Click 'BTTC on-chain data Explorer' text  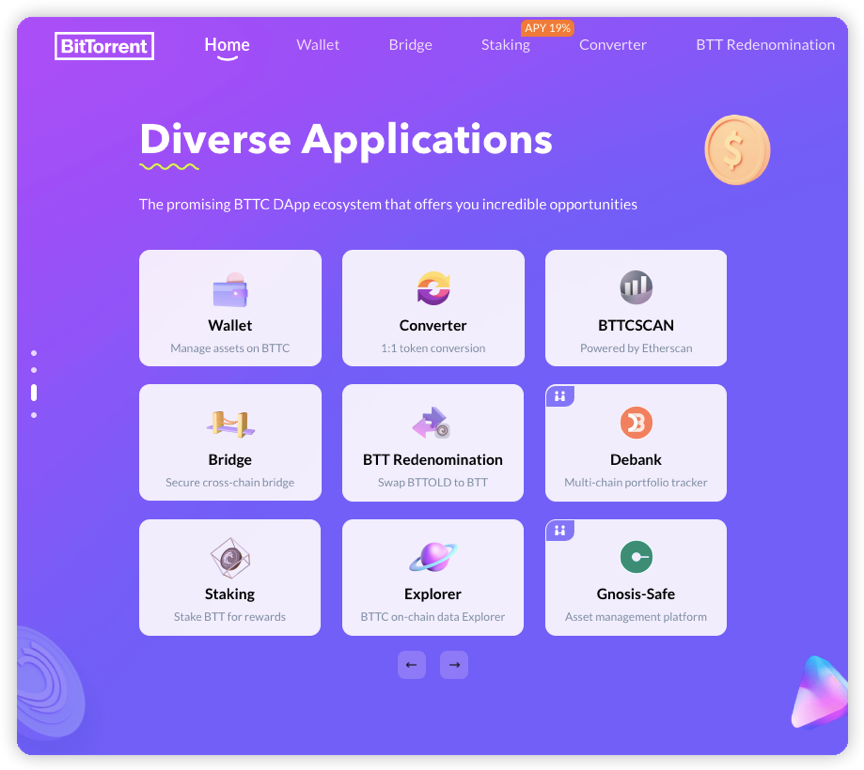pos(433,617)
